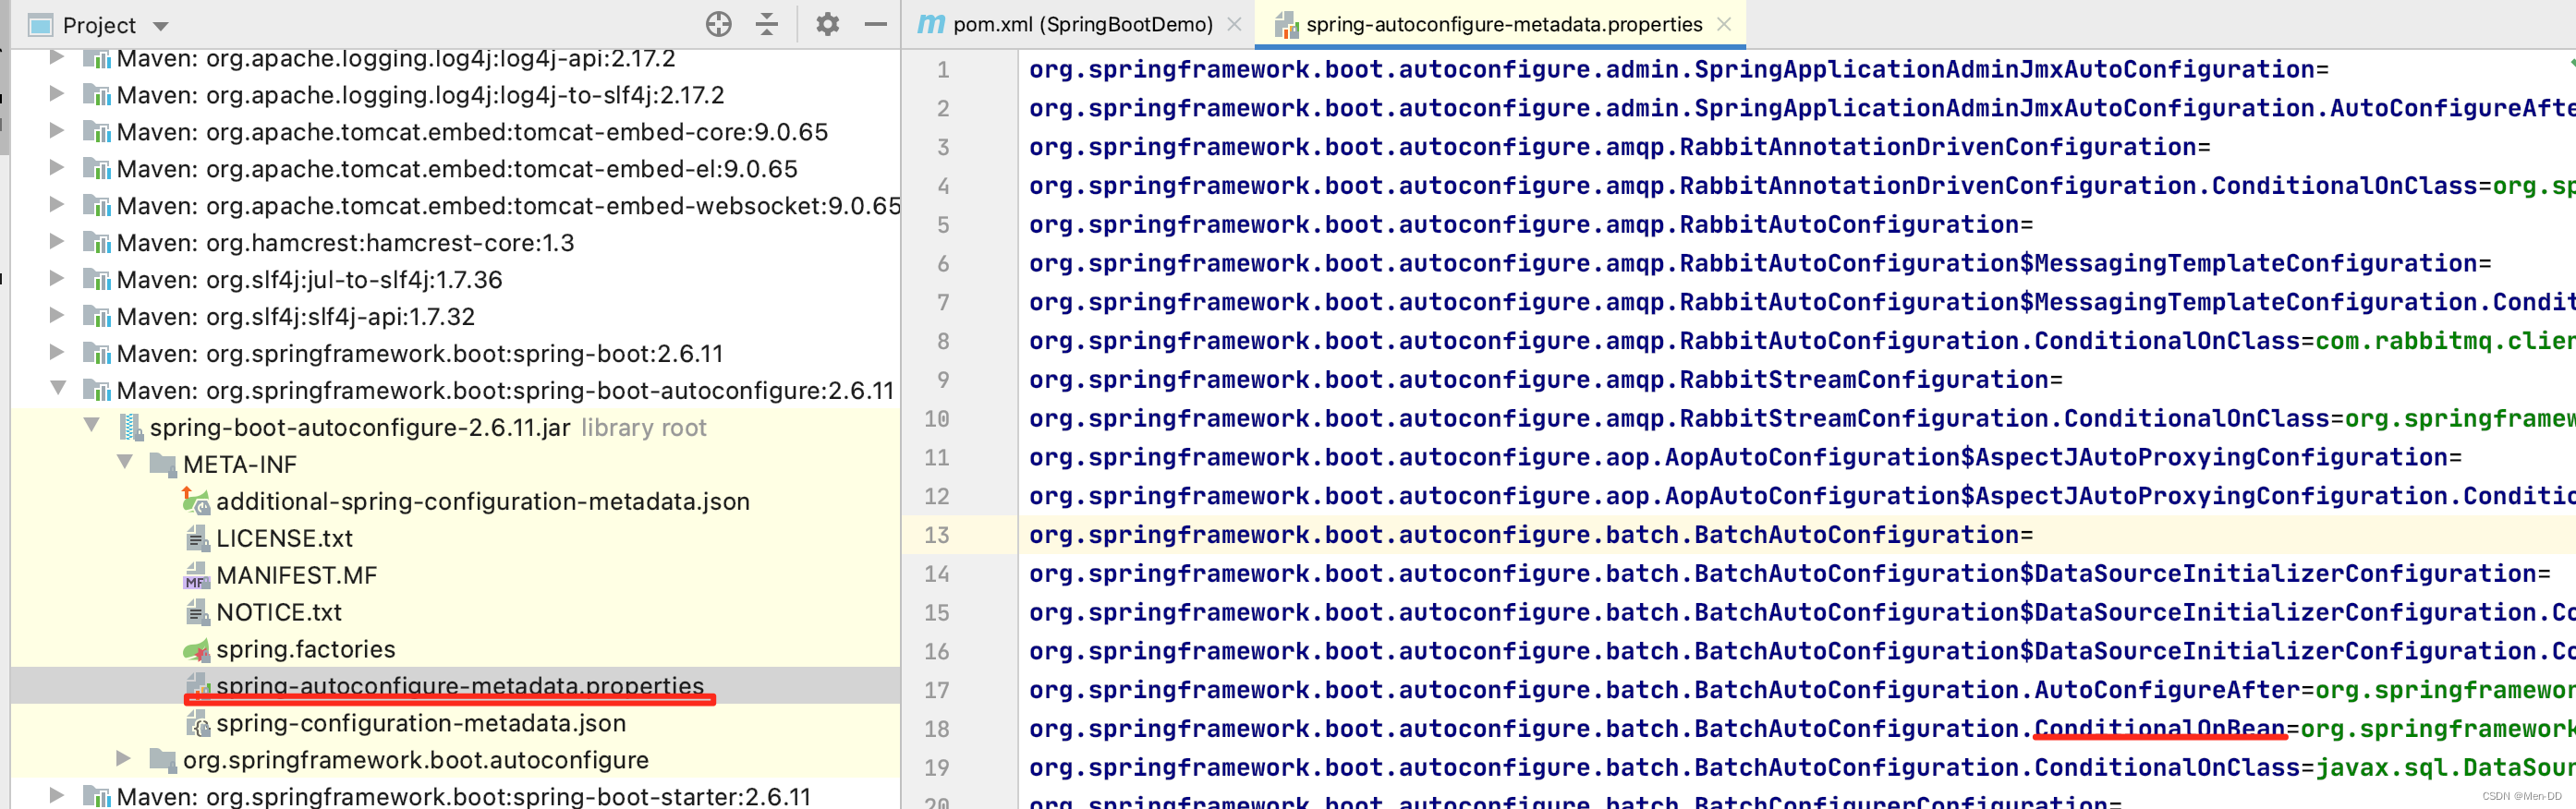Expand hamcrest-core:1.3 library node
The height and width of the screenshot is (809, 2576).
57,242
